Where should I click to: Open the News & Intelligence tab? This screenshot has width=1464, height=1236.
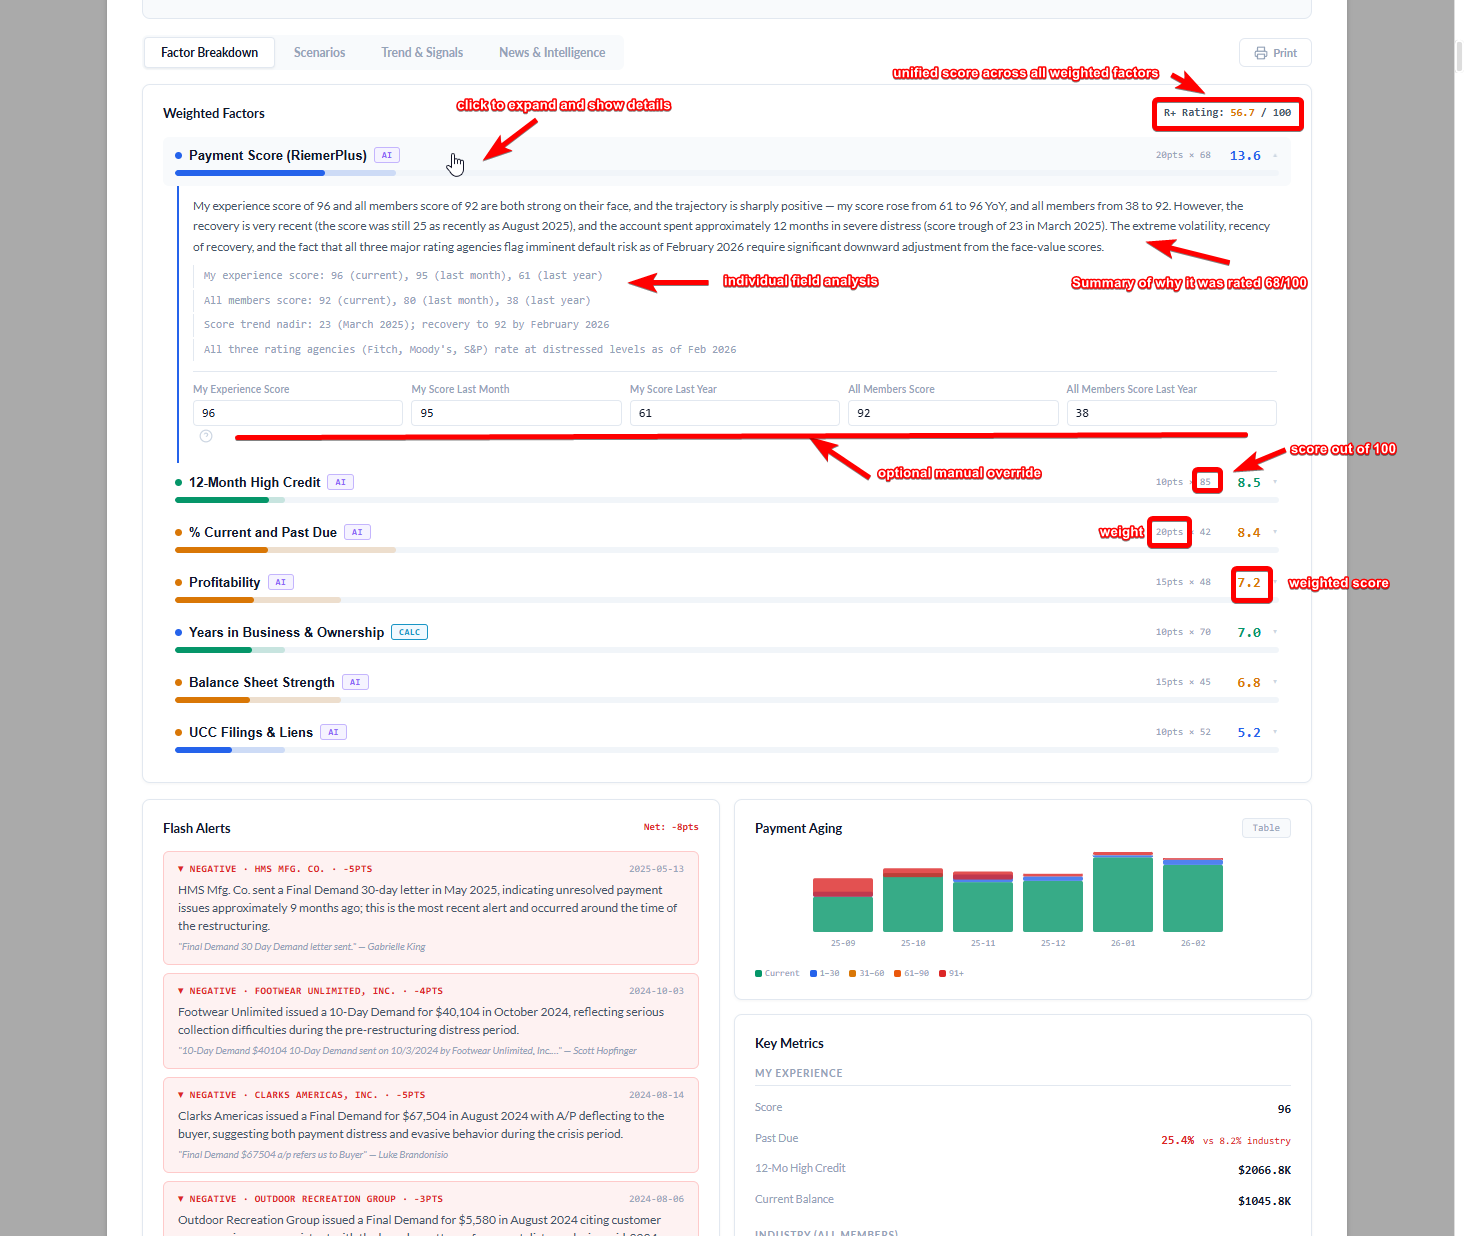click(x=551, y=53)
